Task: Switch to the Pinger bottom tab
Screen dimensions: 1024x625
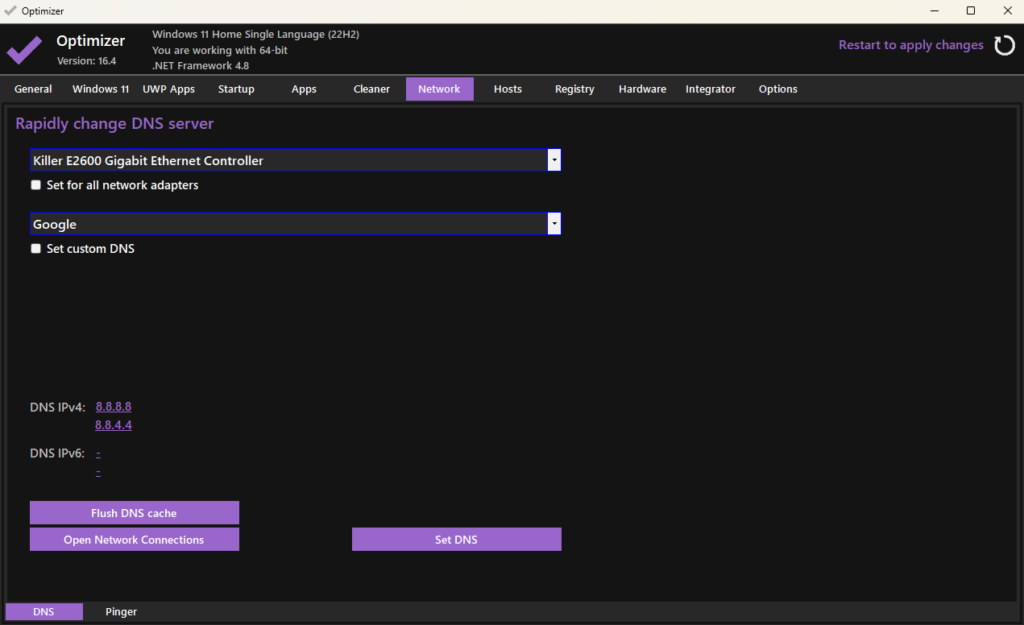Action: (121, 611)
